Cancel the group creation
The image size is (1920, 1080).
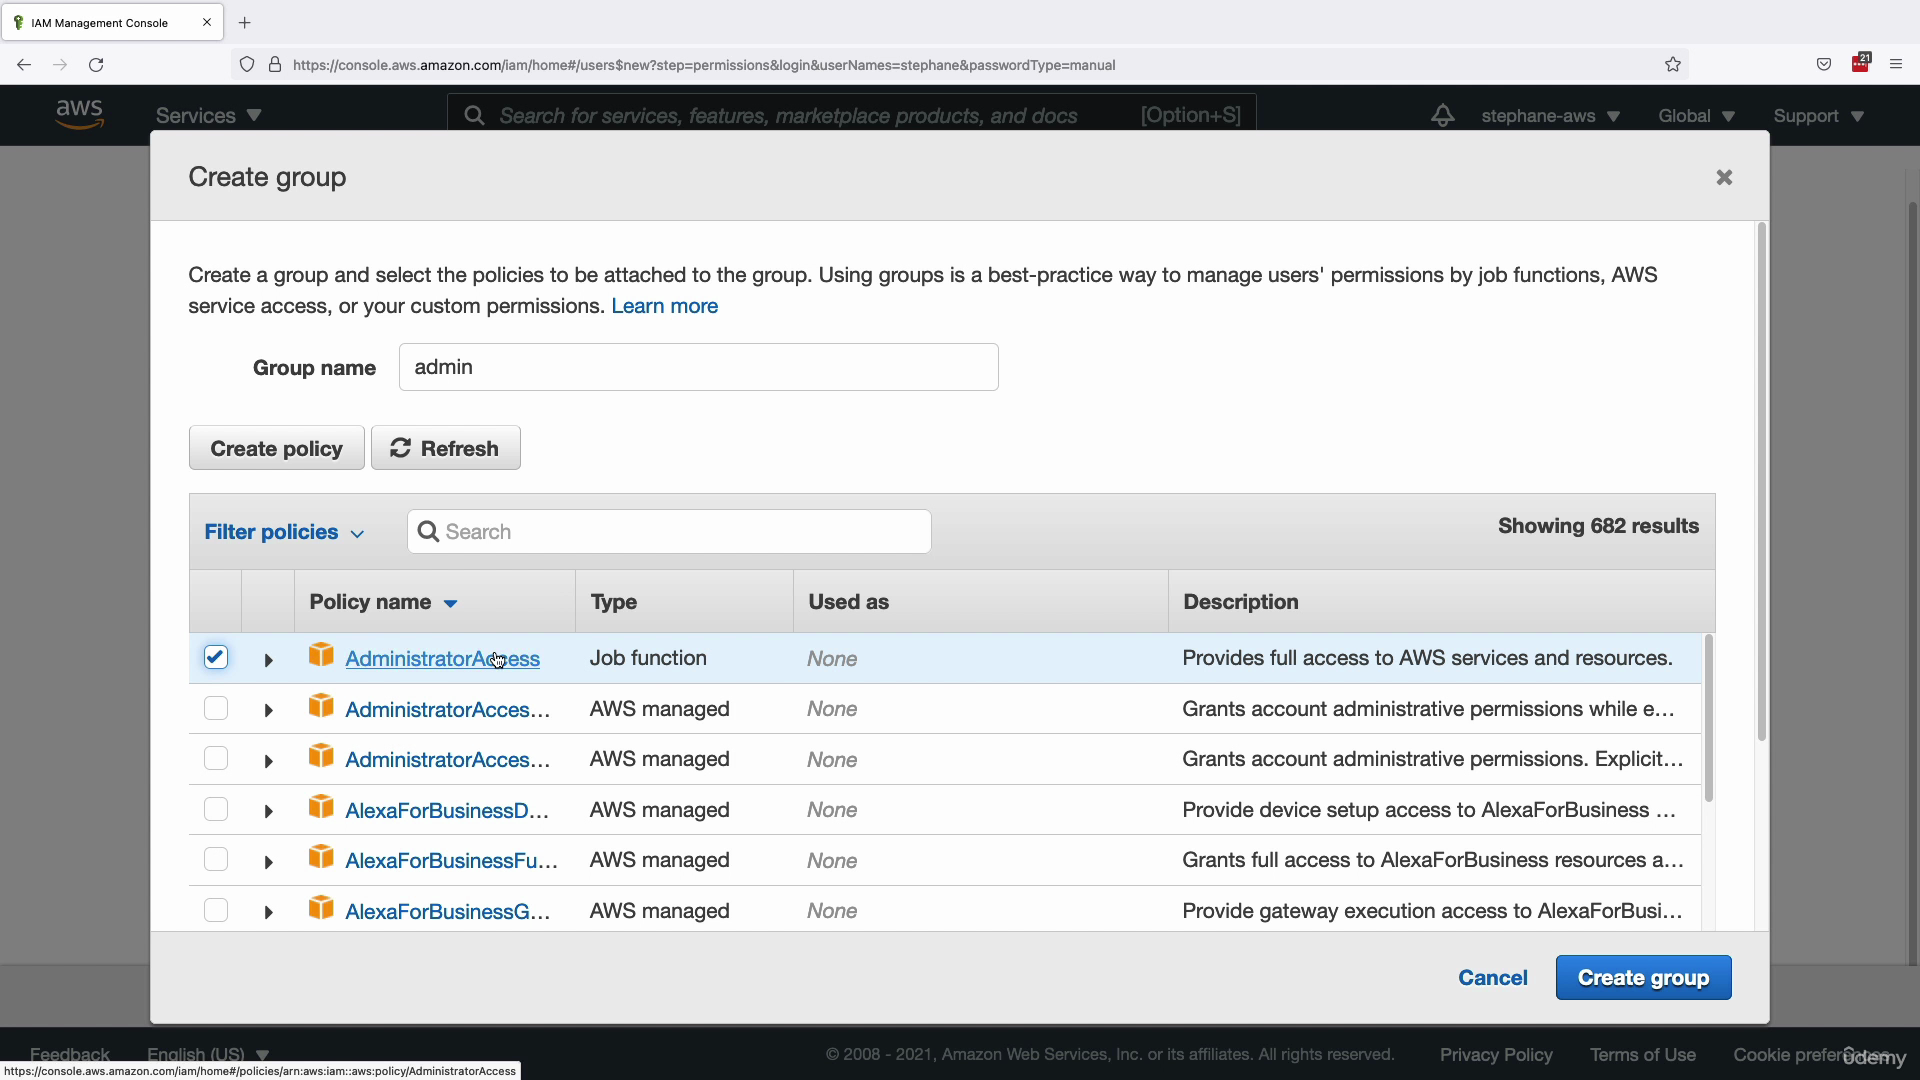point(1492,978)
